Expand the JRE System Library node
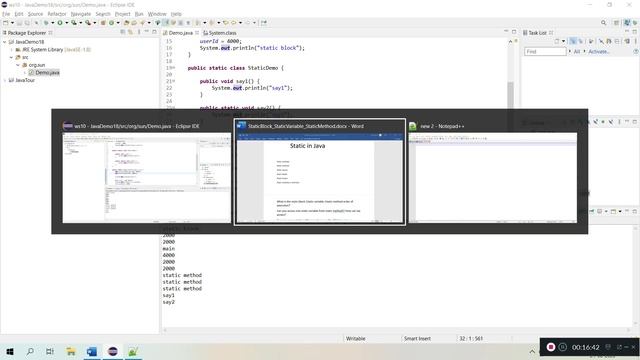Screen dimensions: 640x360 pos(11,49)
